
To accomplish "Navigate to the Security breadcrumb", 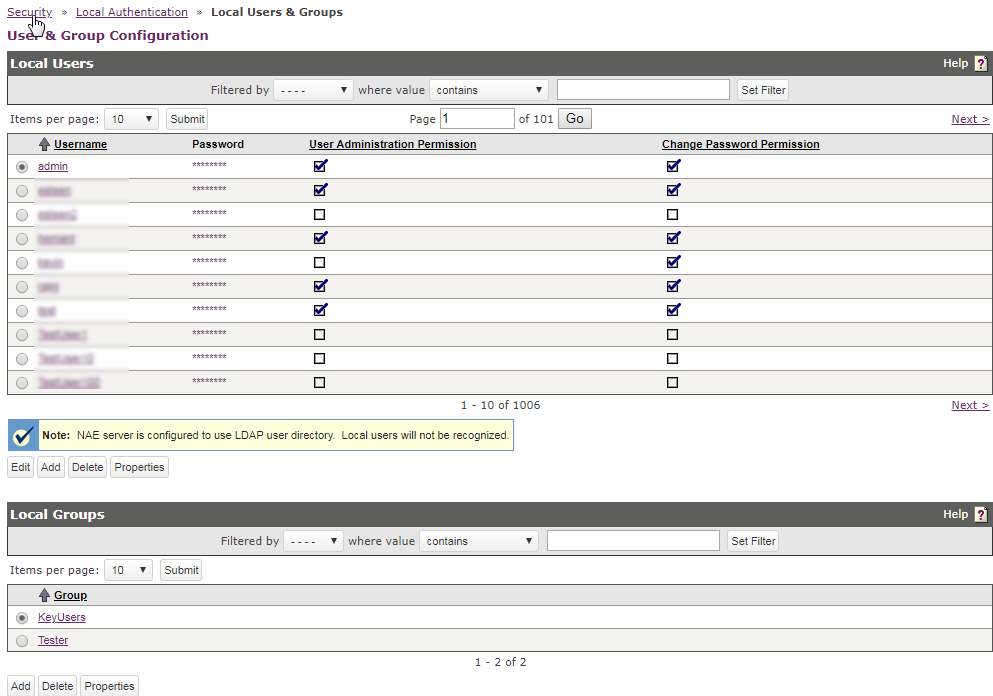I will (27, 11).
